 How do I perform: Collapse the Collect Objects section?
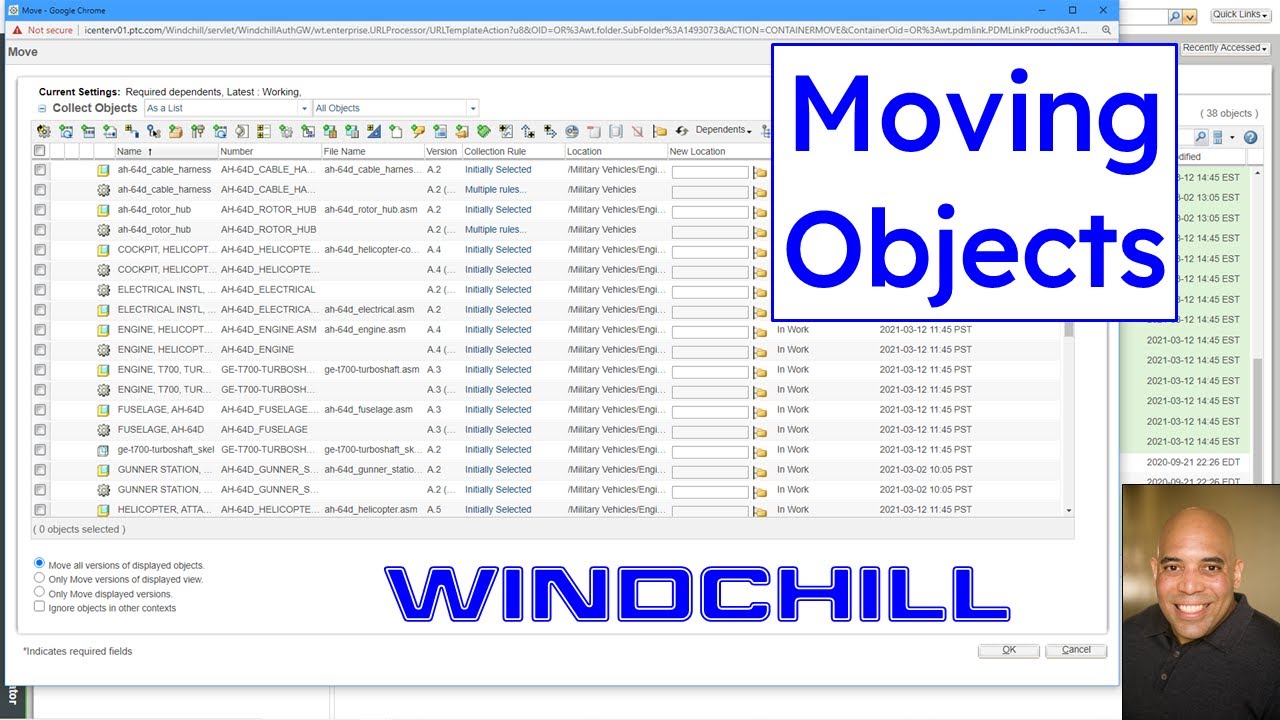42,108
